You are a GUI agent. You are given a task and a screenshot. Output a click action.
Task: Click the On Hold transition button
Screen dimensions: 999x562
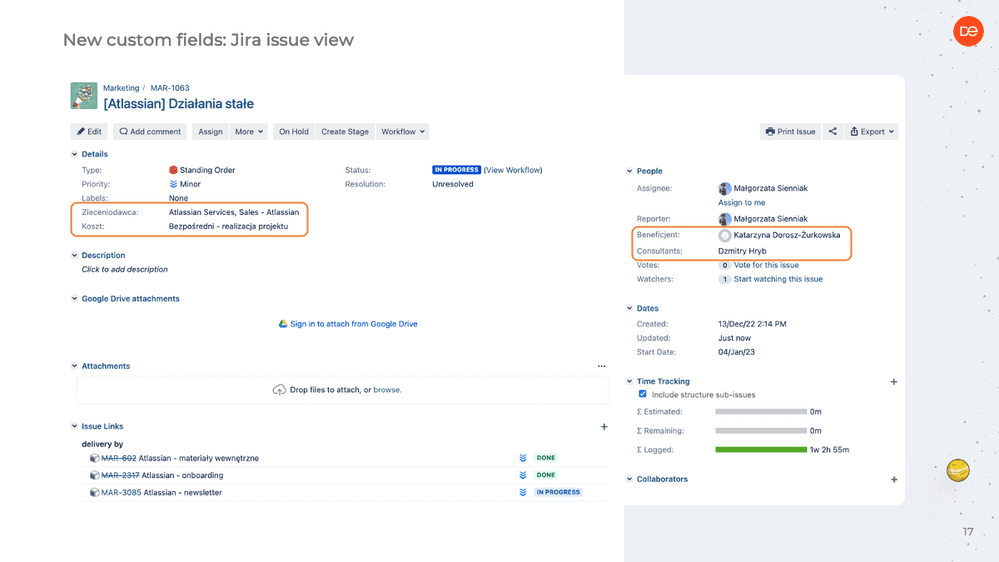(293, 131)
